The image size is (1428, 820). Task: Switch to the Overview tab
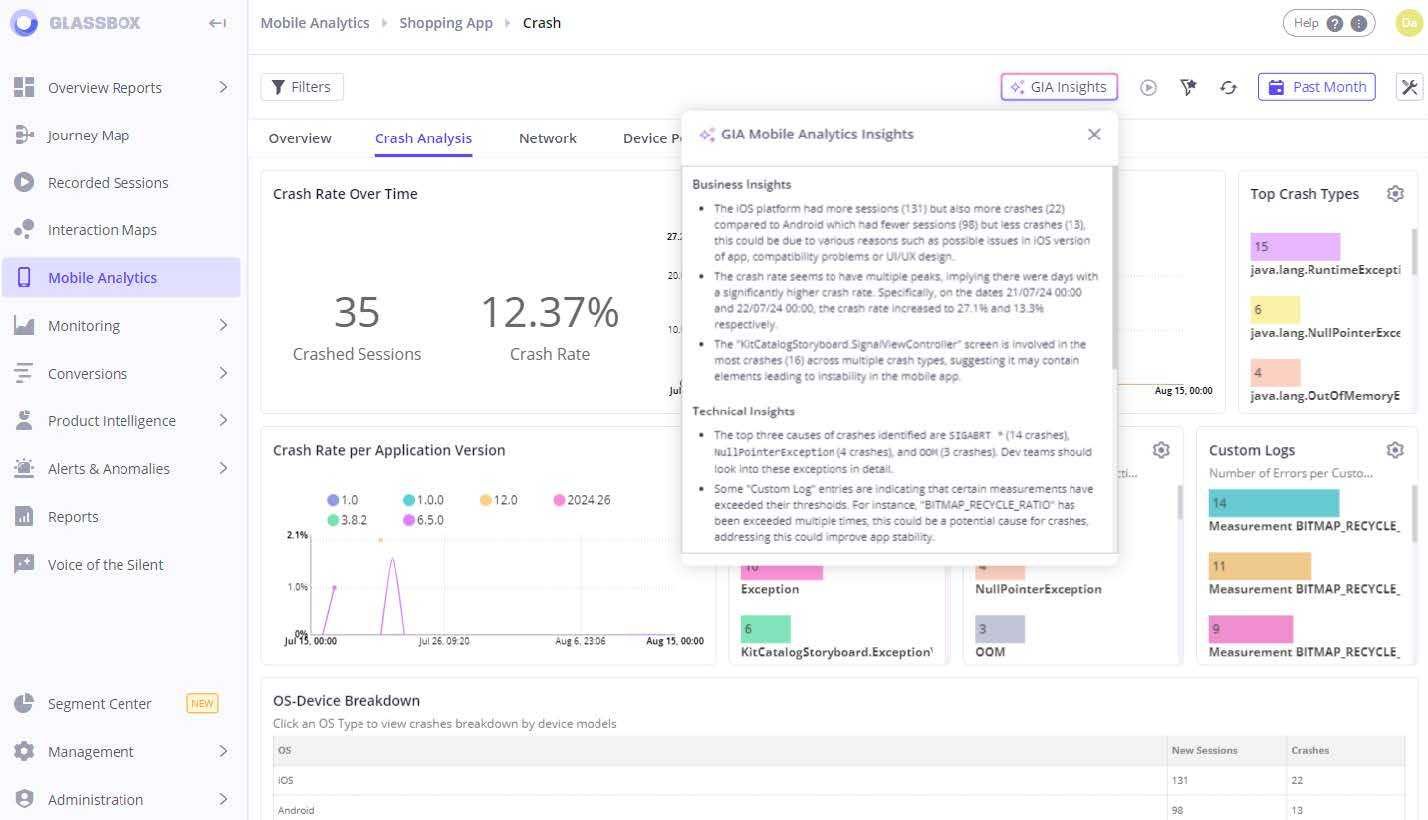pos(300,138)
